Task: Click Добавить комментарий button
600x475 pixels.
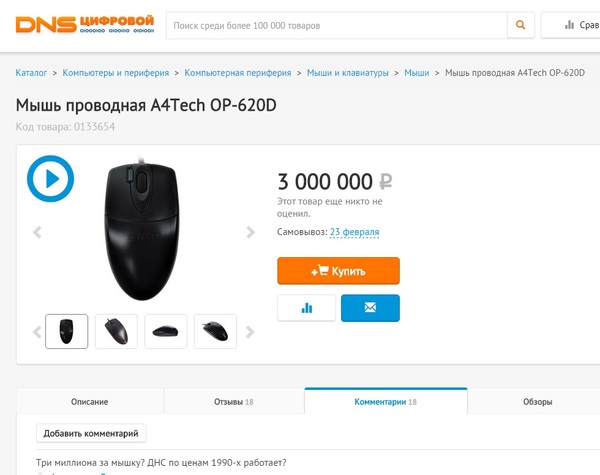Action: pyautogui.click(x=92, y=433)
